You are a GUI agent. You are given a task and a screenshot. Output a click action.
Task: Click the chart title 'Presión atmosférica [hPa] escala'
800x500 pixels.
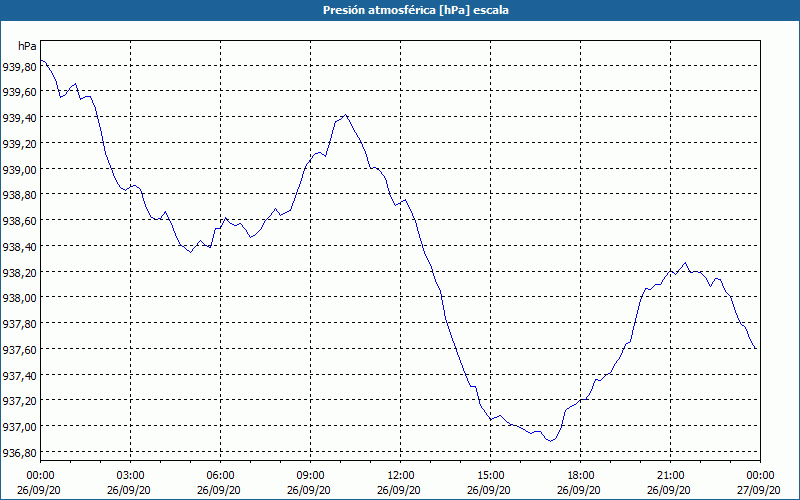(x=415, y=10)
